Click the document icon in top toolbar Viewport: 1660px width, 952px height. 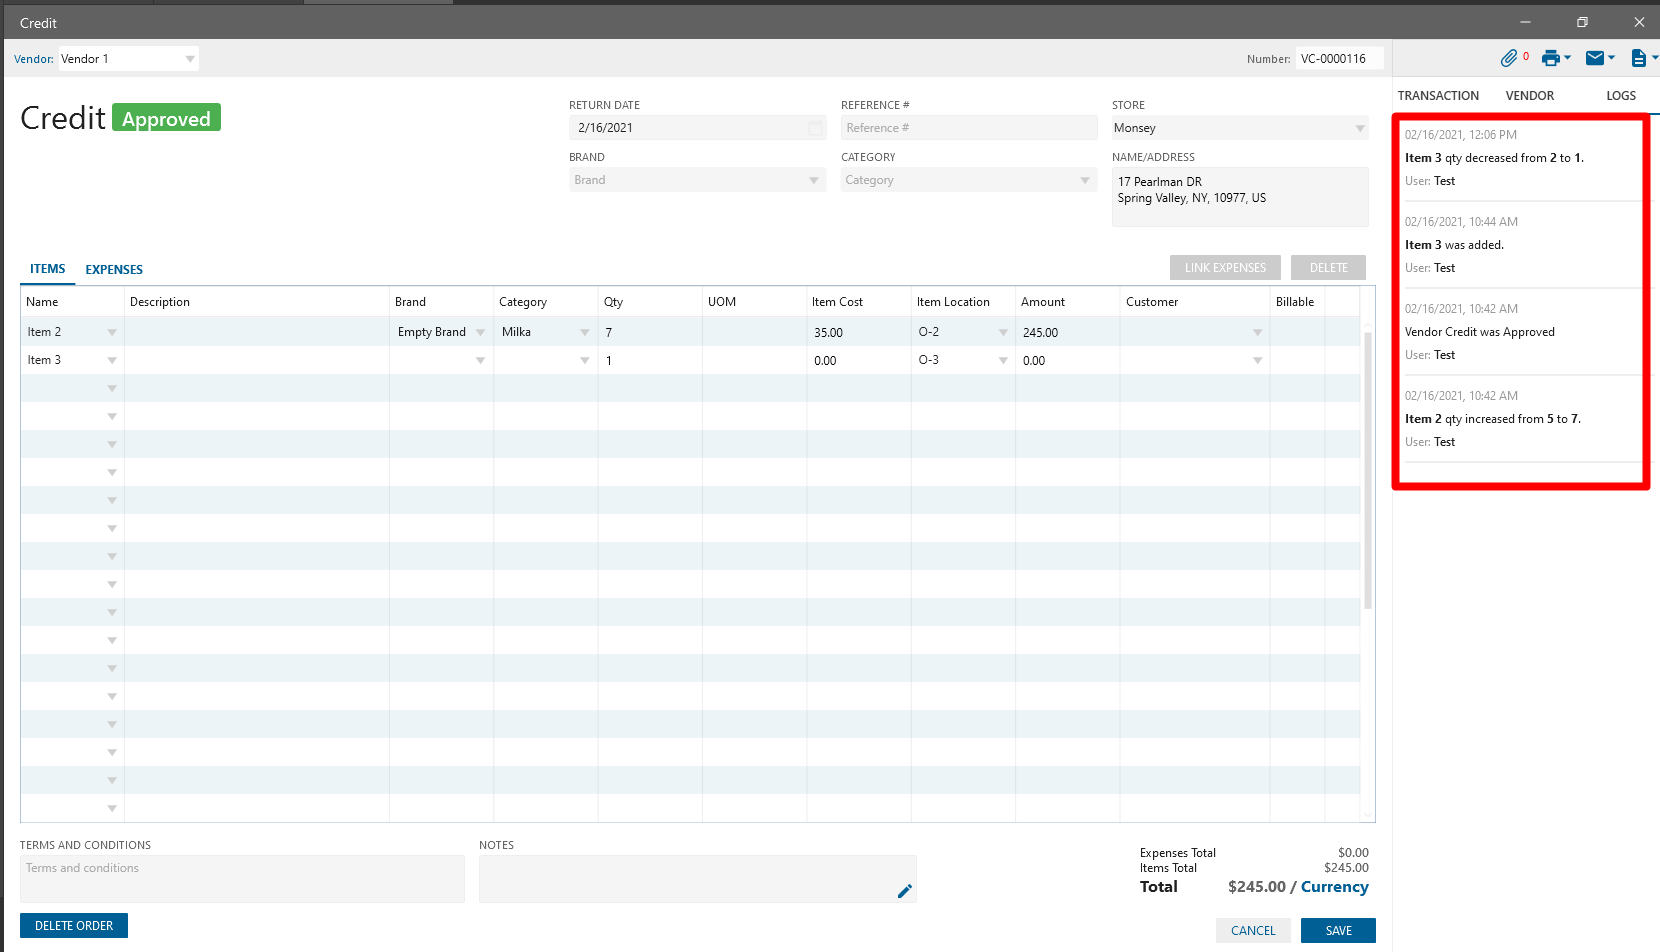pos(1638,58)
